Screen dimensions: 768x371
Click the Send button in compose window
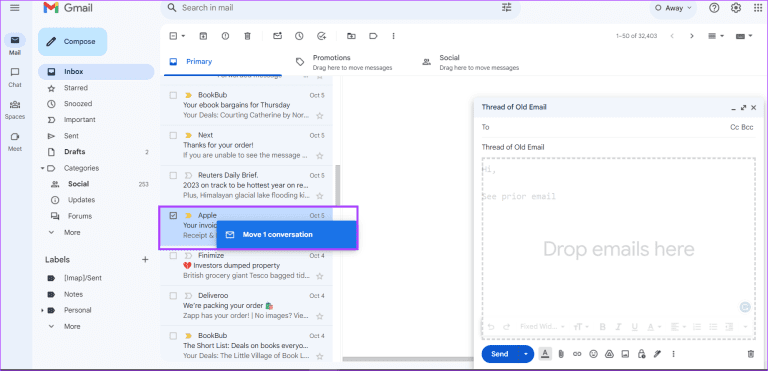(x=500, y=354)
